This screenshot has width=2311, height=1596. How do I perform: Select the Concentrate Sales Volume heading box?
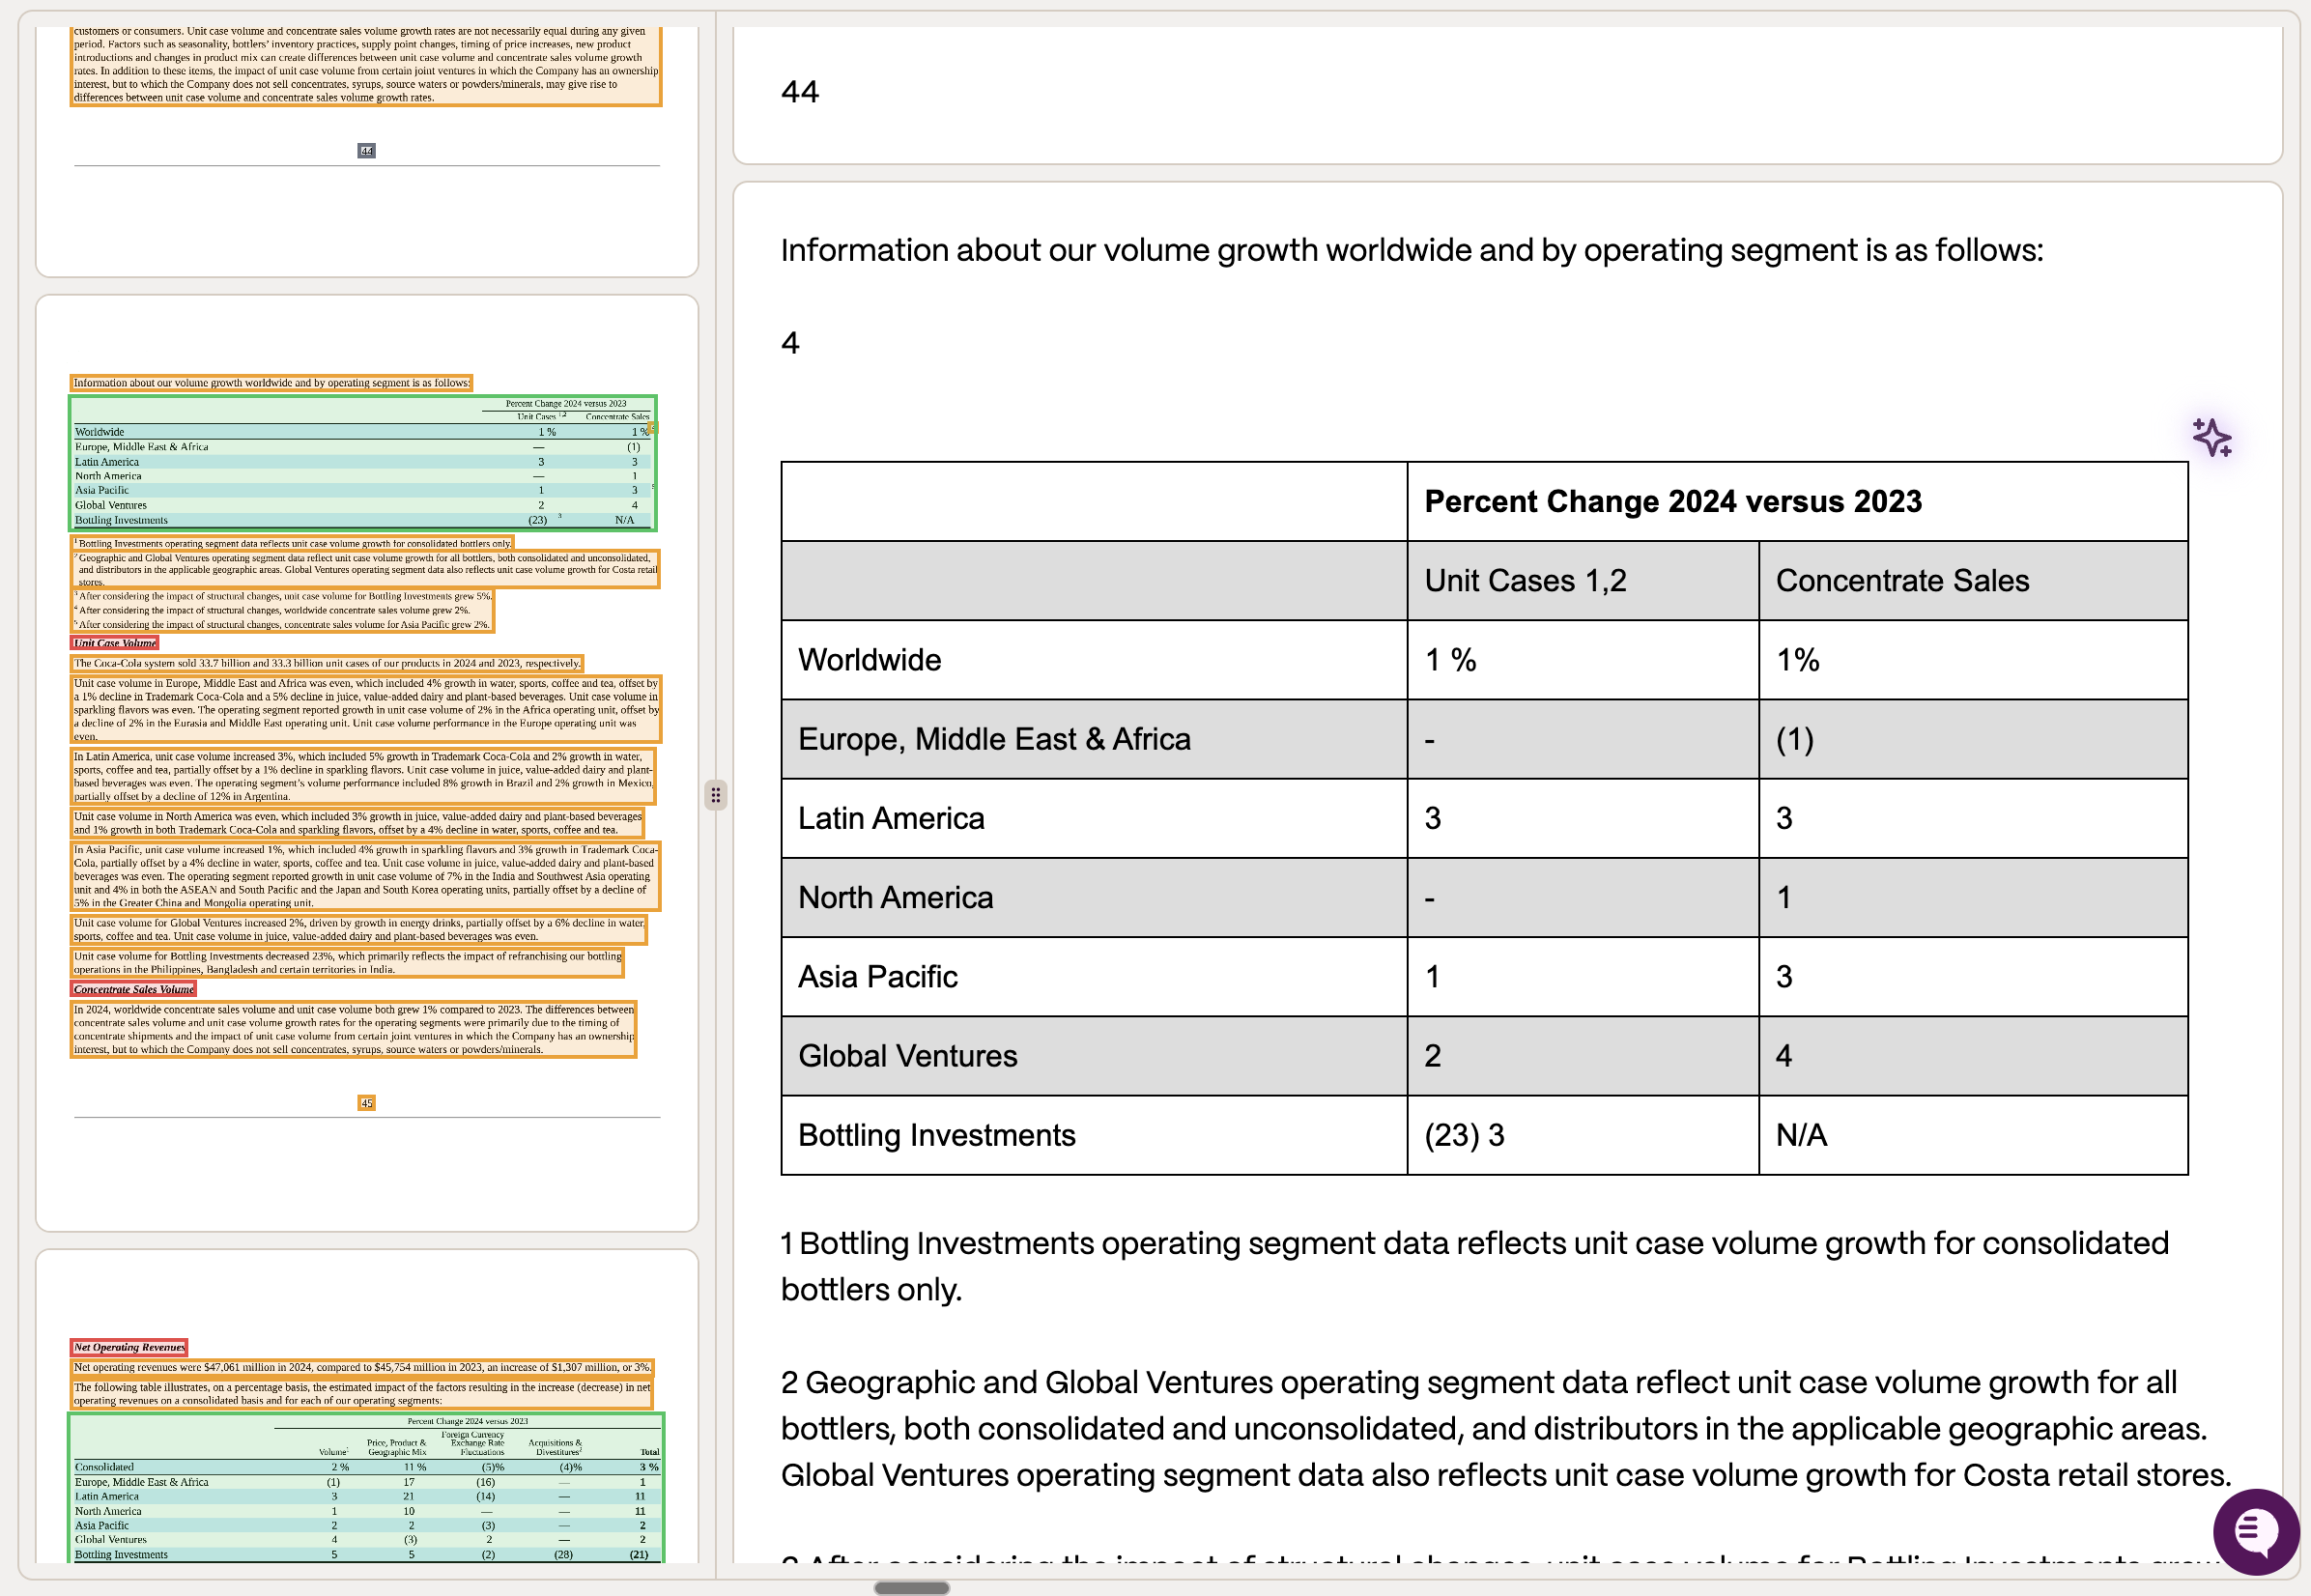(x=133, y=989)
